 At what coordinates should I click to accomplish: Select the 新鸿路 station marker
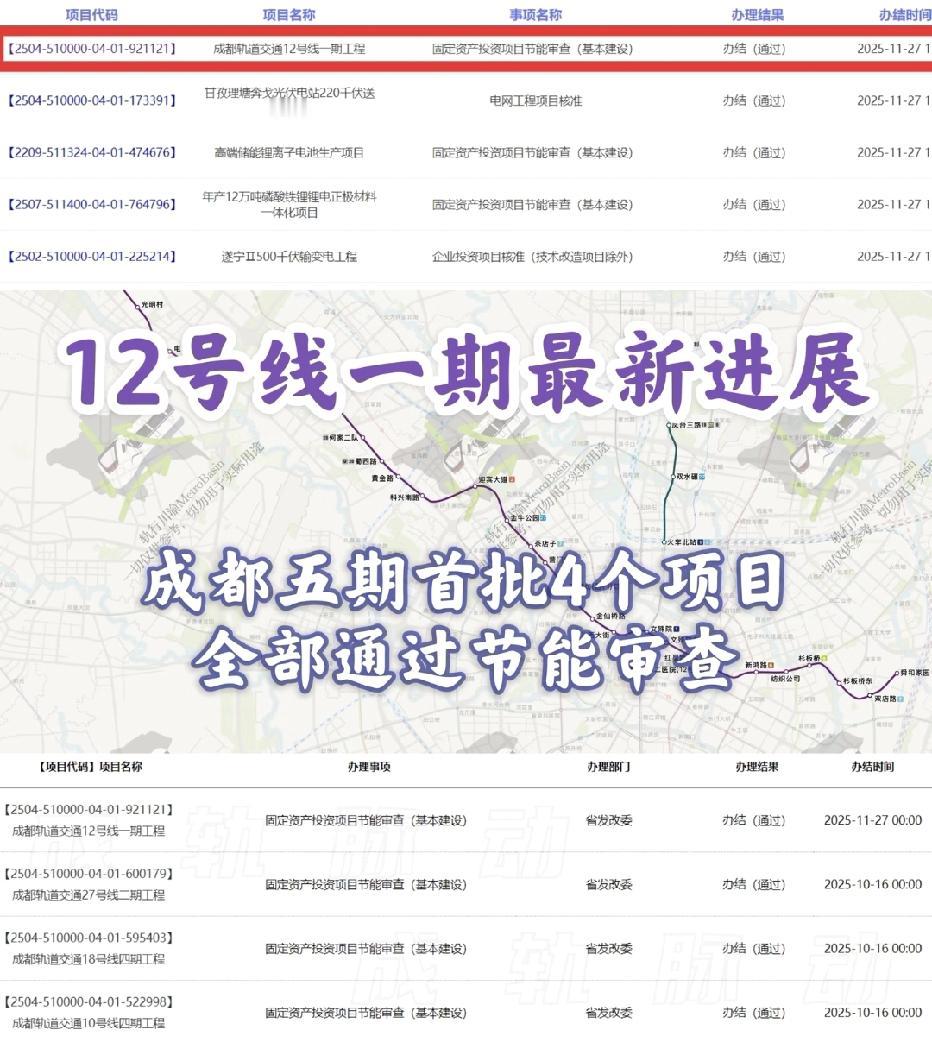point(757,670)
